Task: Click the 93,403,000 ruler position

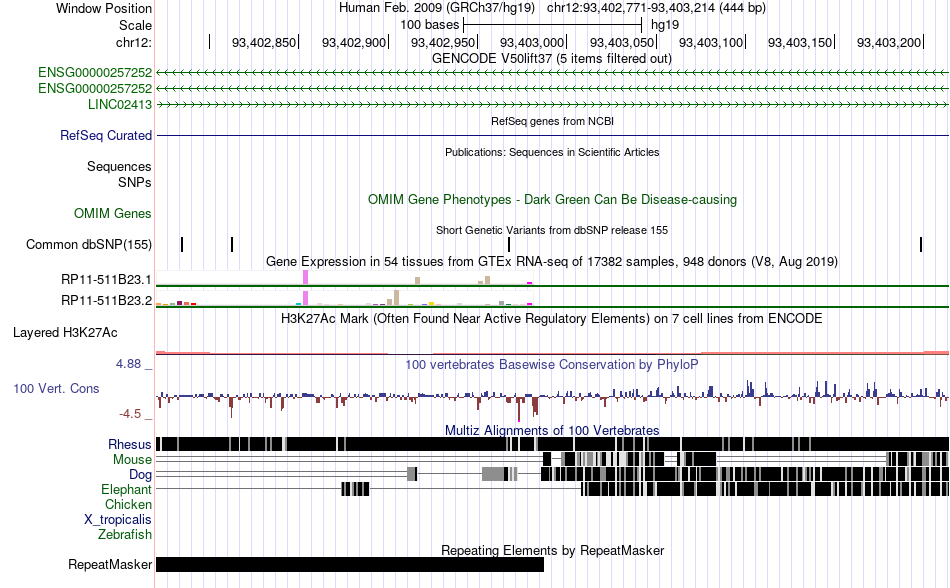Action: pos(532,42)
